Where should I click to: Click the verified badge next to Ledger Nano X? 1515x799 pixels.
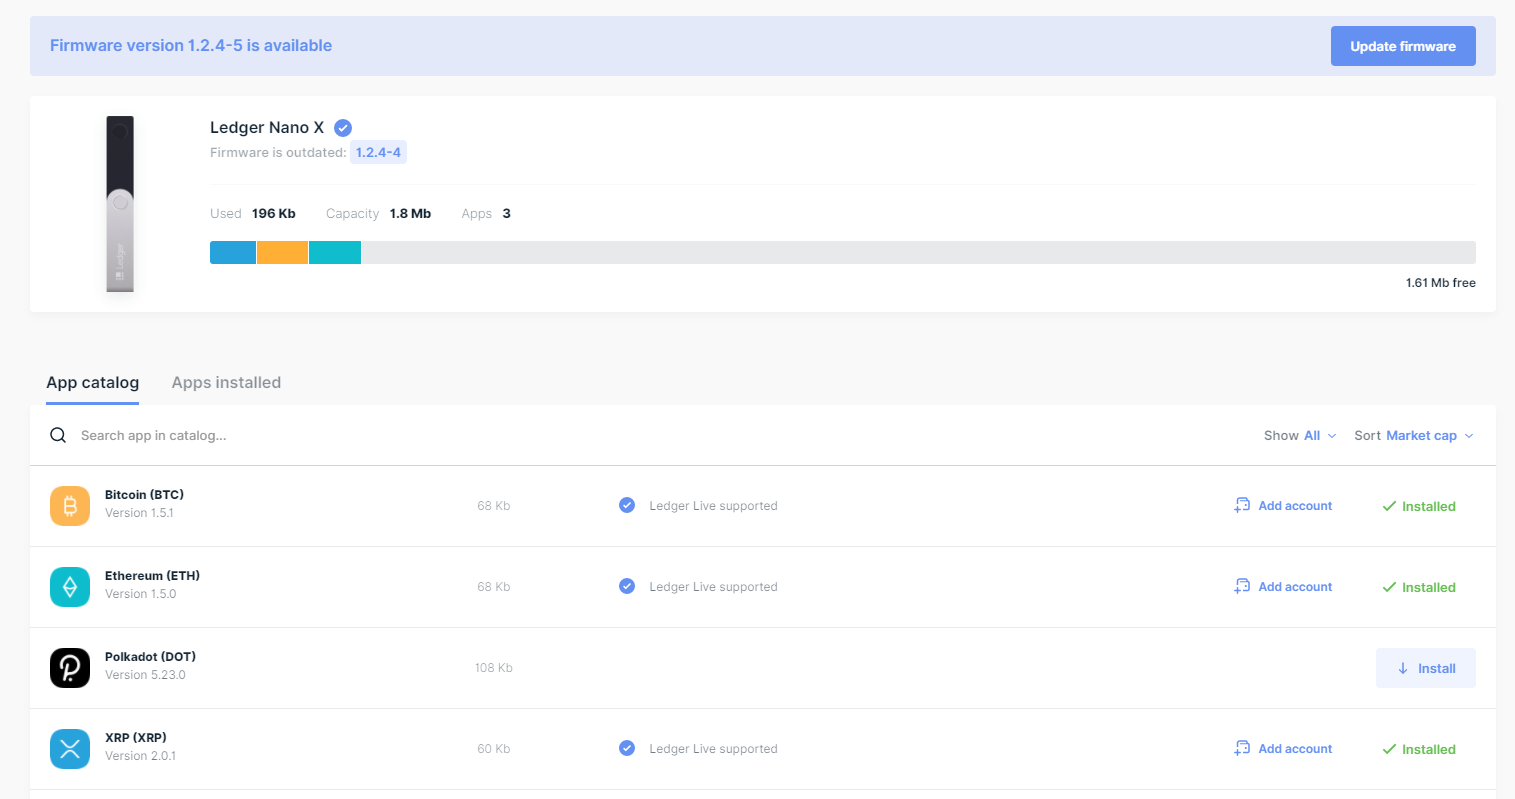point(343,128)
